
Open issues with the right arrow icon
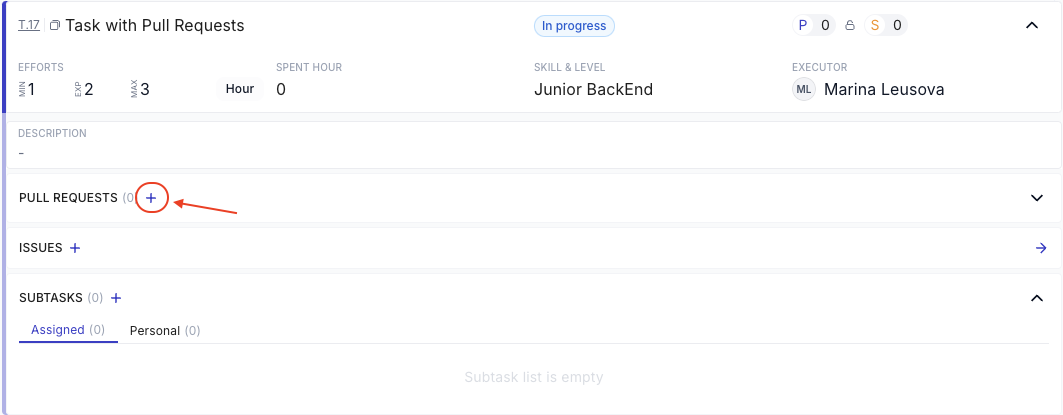(x=1041, y=248)
